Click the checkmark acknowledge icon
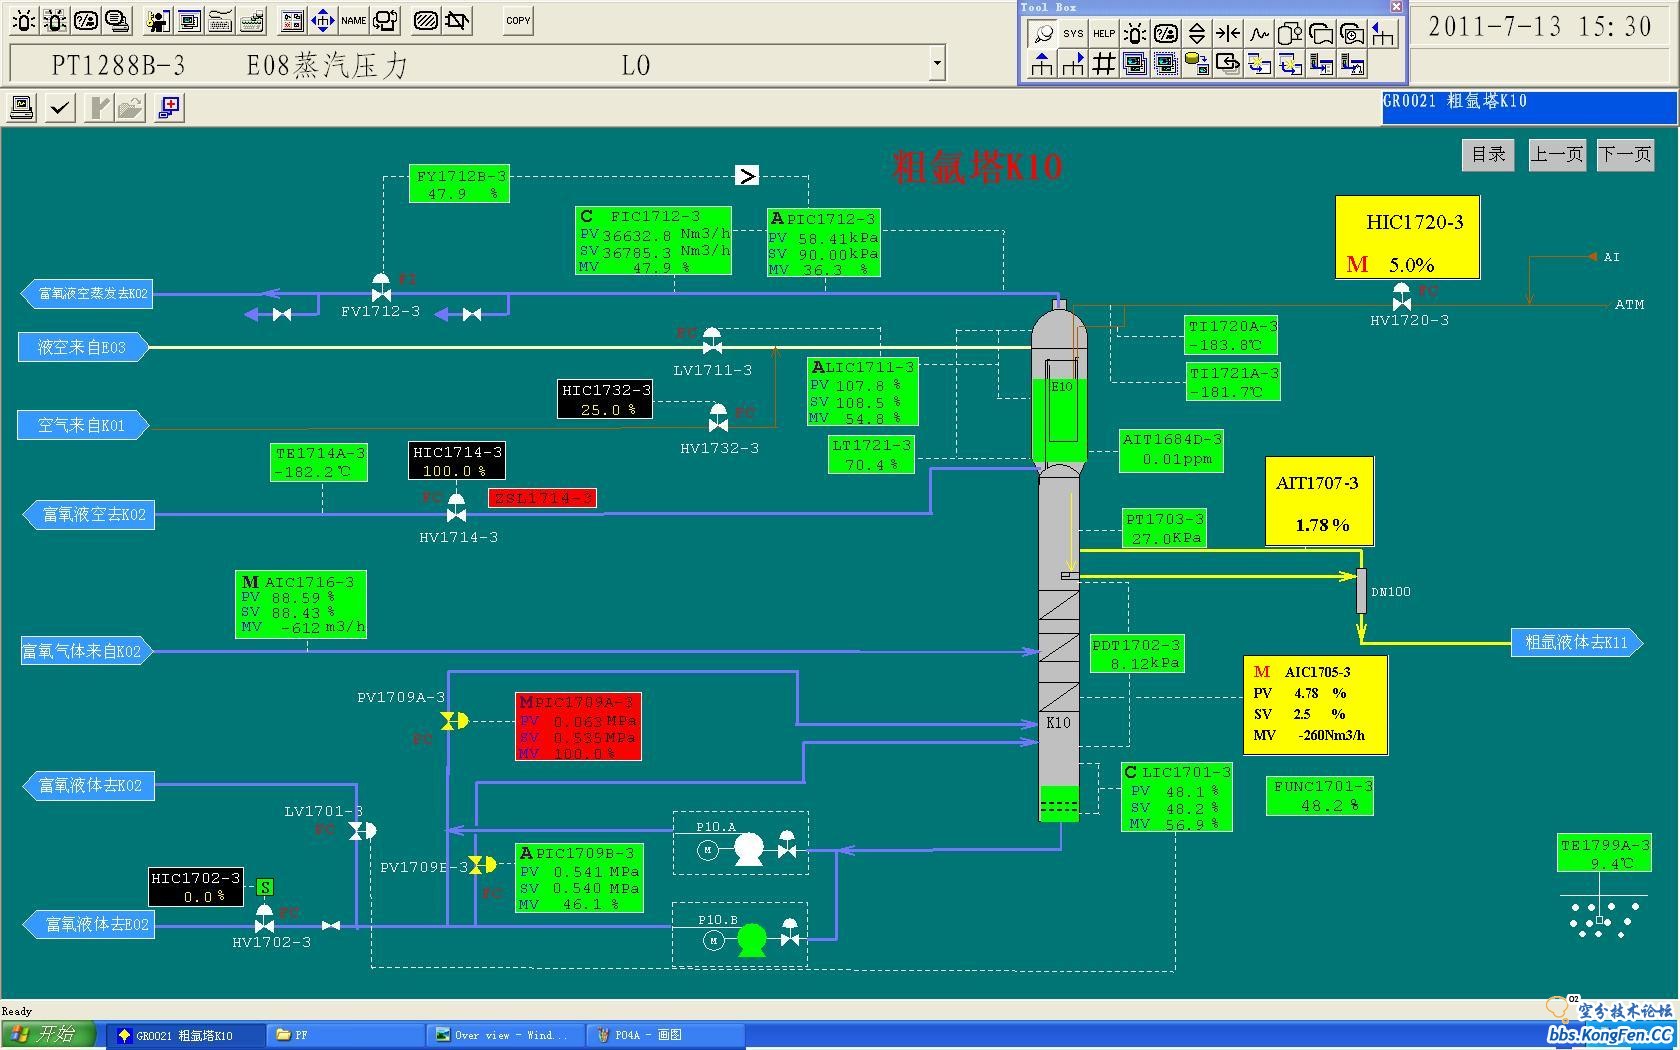The width and height of the screenshot is (1680, 1050). tap(61, 107)
